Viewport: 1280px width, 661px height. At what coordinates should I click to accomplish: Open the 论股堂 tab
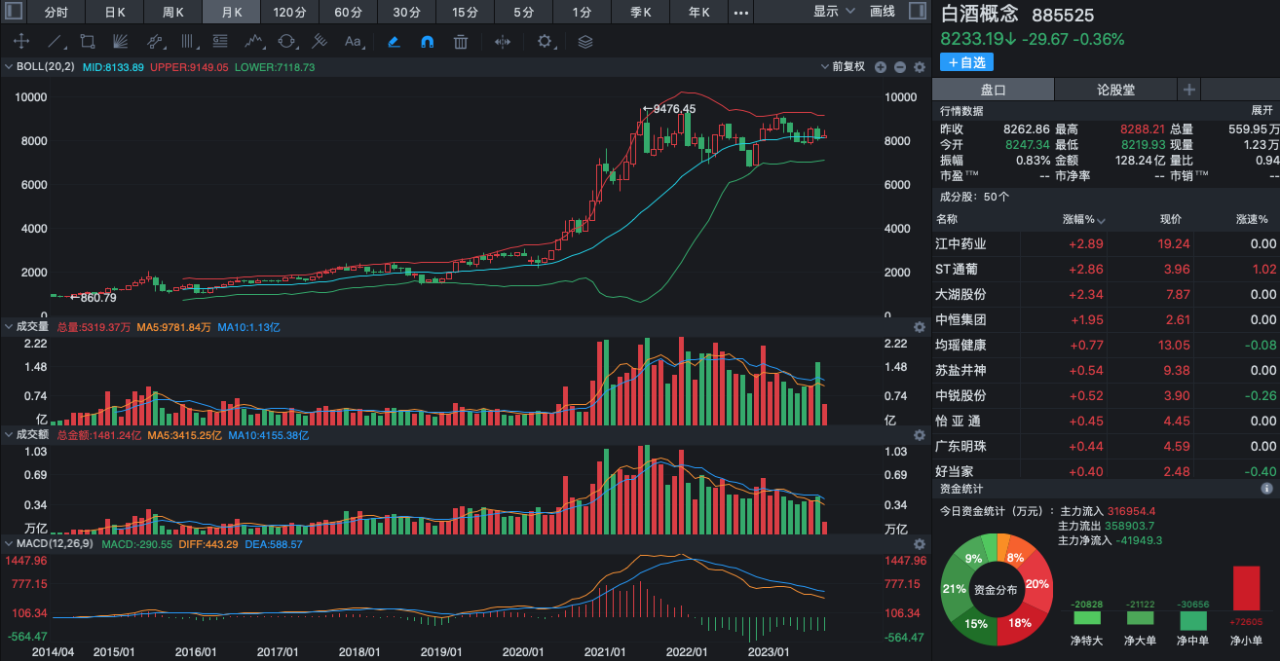[x=1116, y=90]
